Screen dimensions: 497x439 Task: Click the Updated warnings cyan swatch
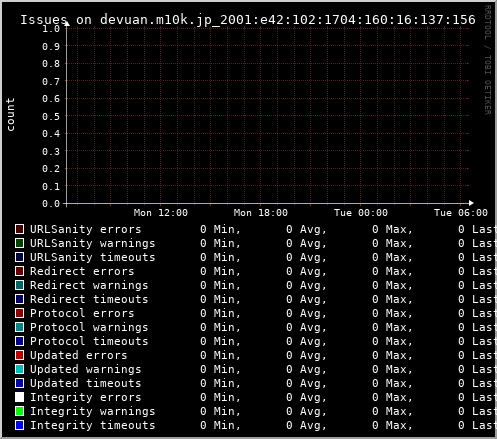pos(19,369)
